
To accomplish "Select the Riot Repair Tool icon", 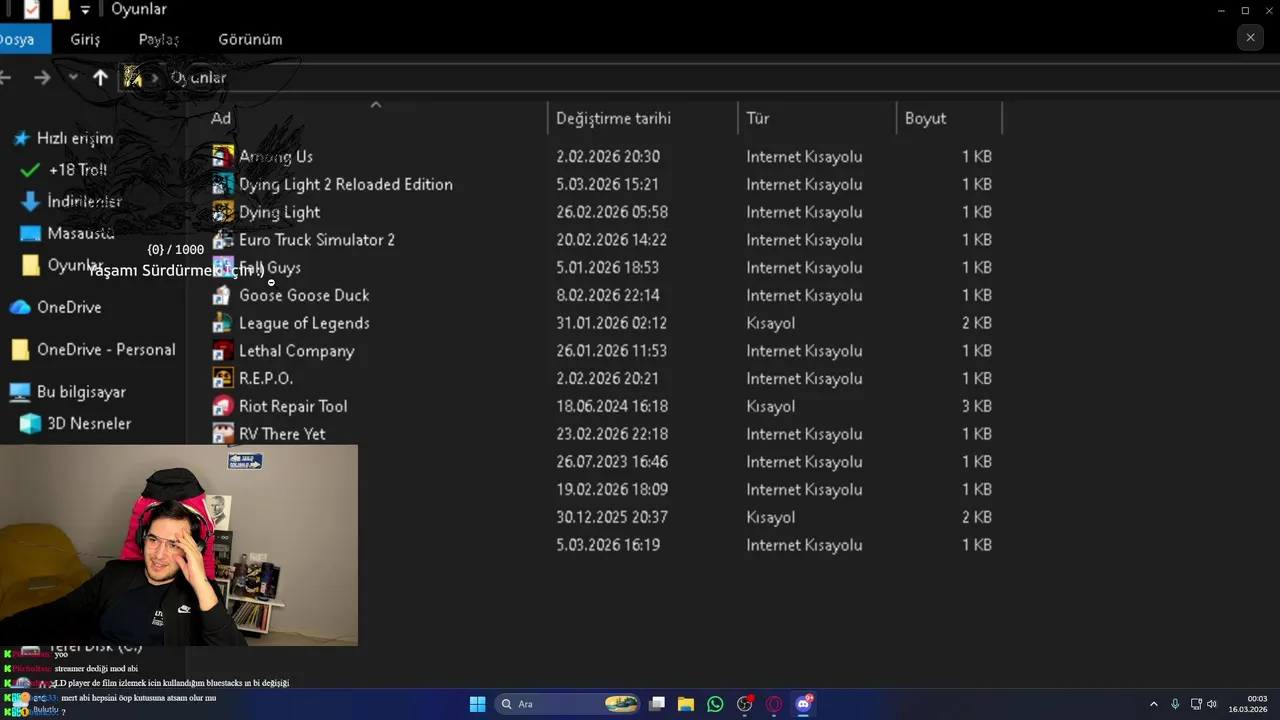I will [x=223, y=407].
